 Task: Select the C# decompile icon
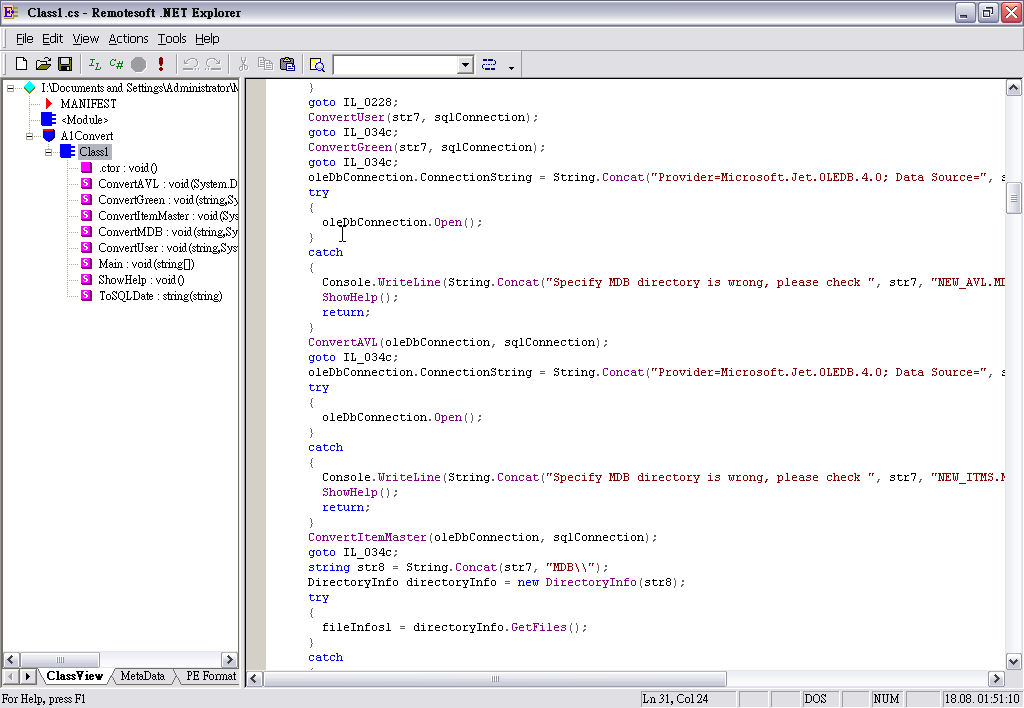[116, 64]
